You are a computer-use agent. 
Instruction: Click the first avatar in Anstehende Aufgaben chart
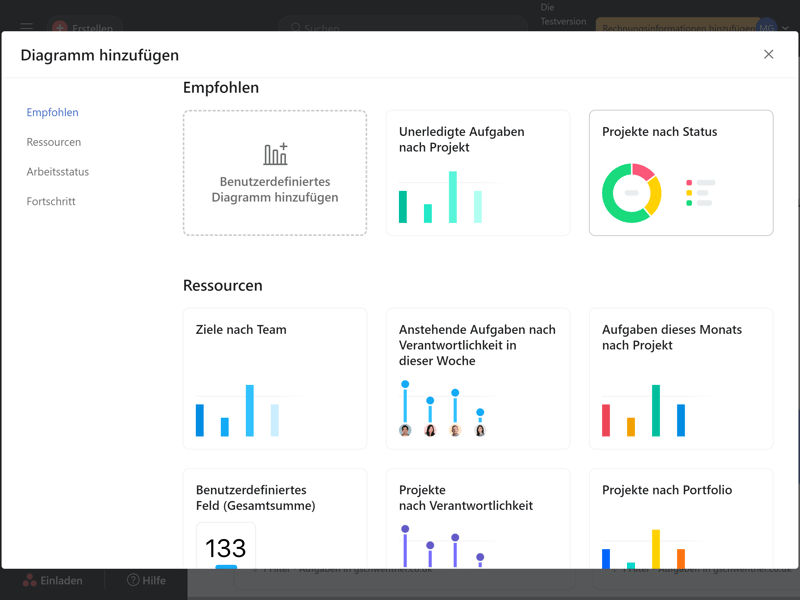(x=405, y=430)
